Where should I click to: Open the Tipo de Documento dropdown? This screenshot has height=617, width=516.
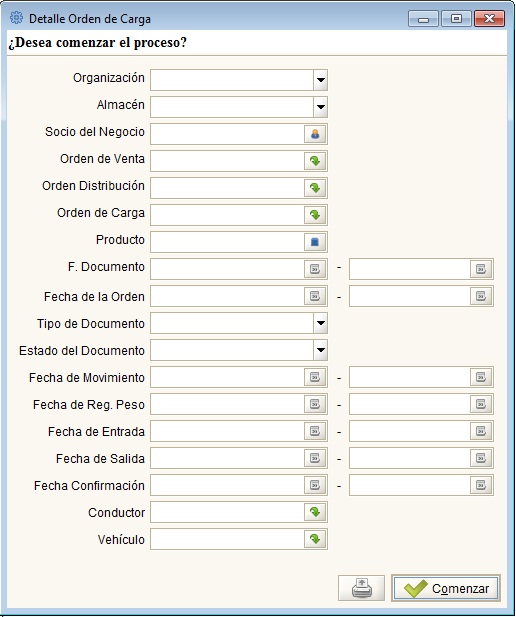321,323
